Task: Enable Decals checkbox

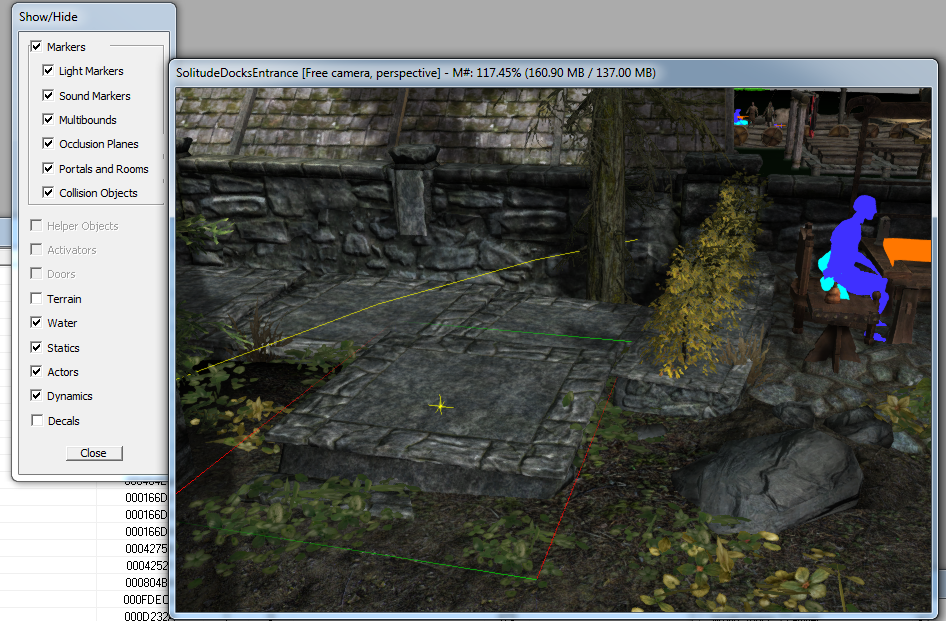Action: (x=36, y=421)
